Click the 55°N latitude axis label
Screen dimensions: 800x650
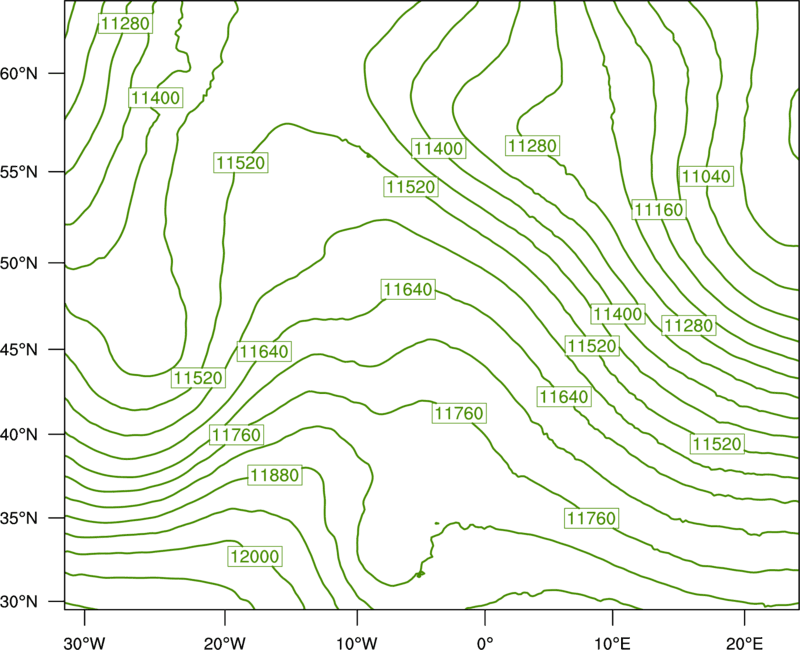(x=19, y=172)
